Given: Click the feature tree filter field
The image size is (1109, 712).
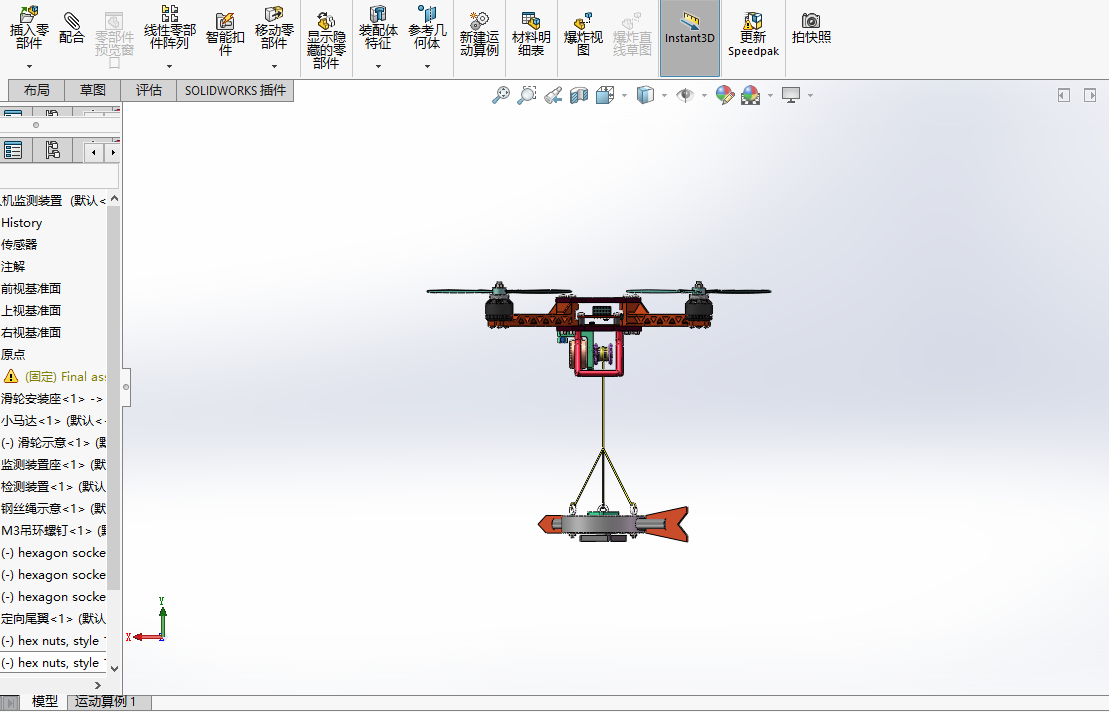Looking at the screenshot, I should coord(59,176).
